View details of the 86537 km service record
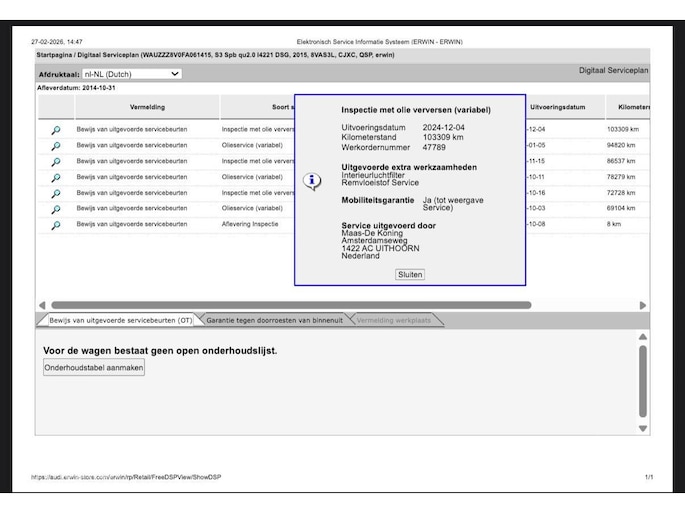The height and width of the screenshot is (513, 685). click(x=56, y=161)
